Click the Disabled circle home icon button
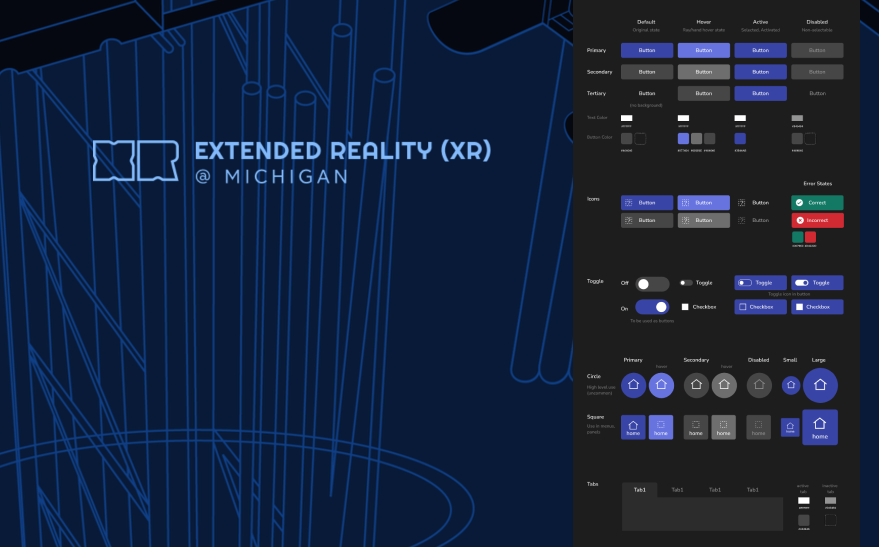 tap(759, 385)
